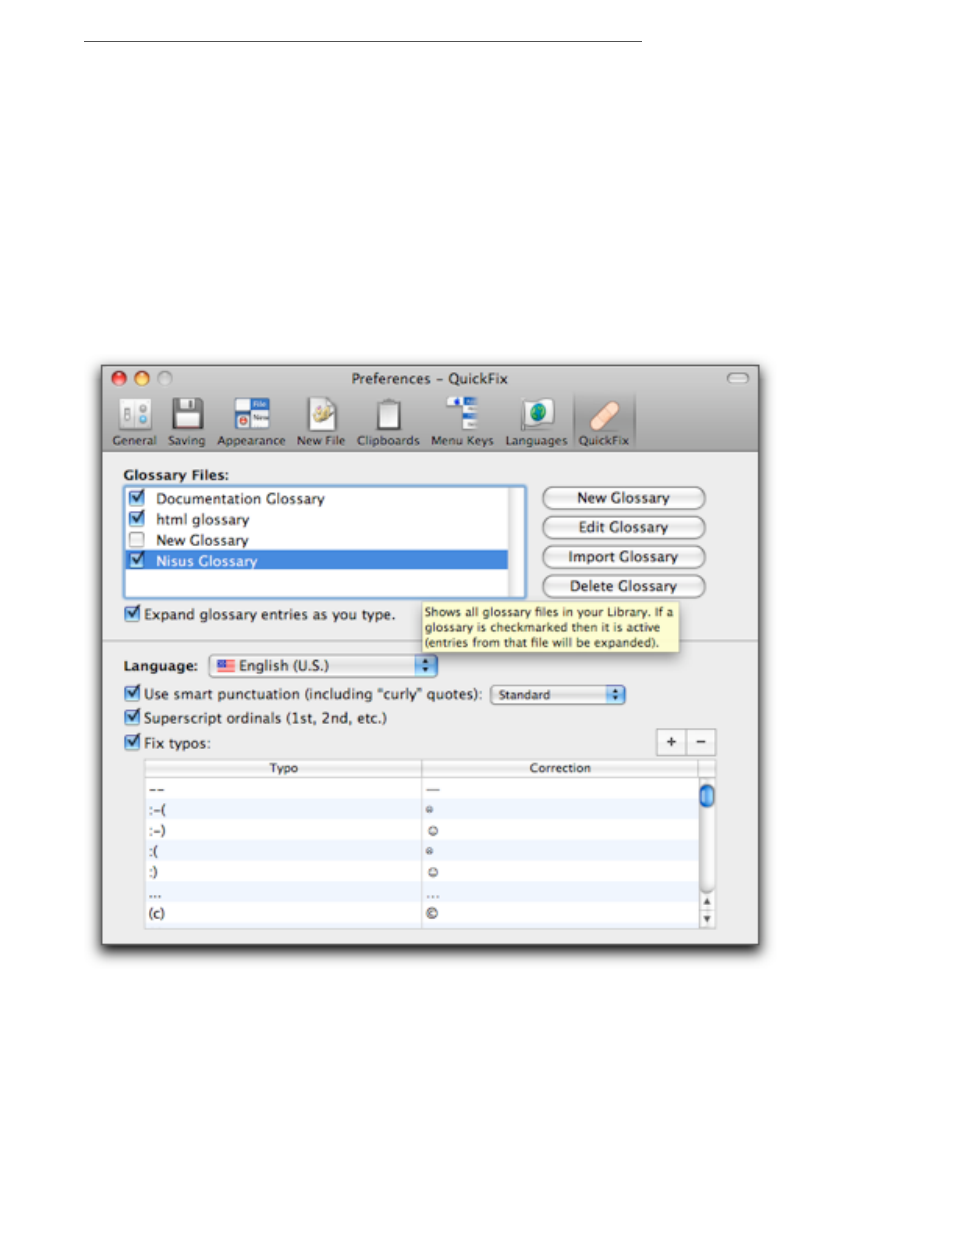Click the Import Glossary button
This screenshot has height=1235, width=954.
pyautogui.click(x=623, y=557)
